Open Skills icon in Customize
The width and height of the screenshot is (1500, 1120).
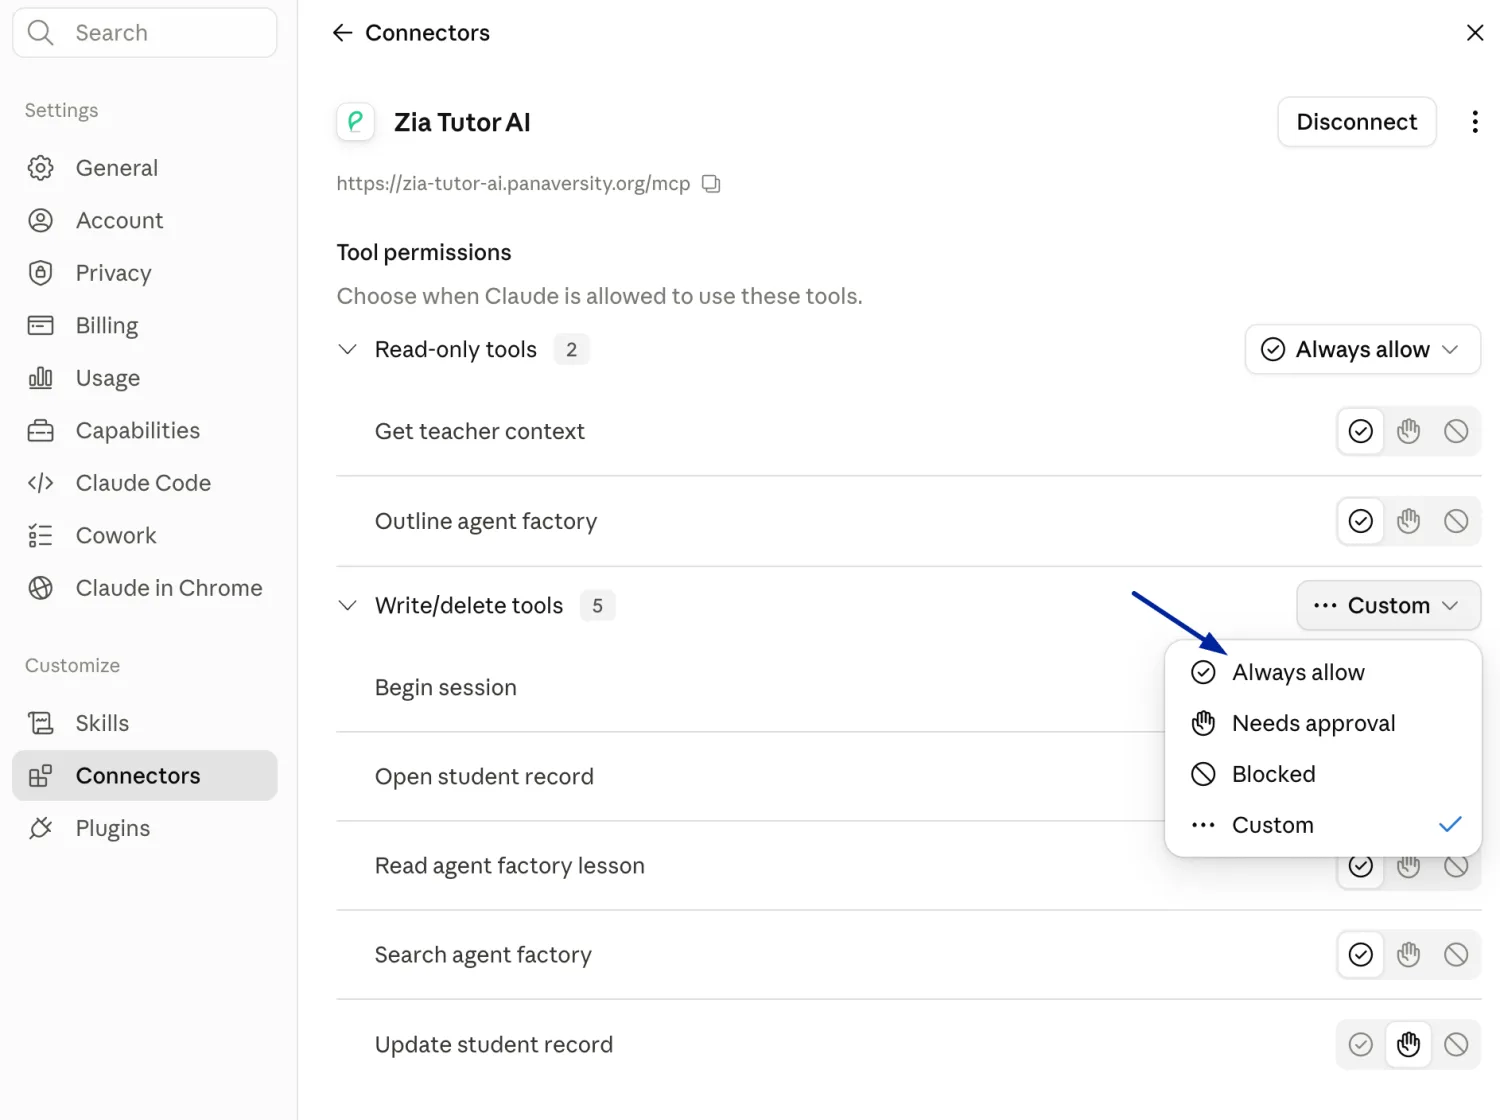point(41,723)
